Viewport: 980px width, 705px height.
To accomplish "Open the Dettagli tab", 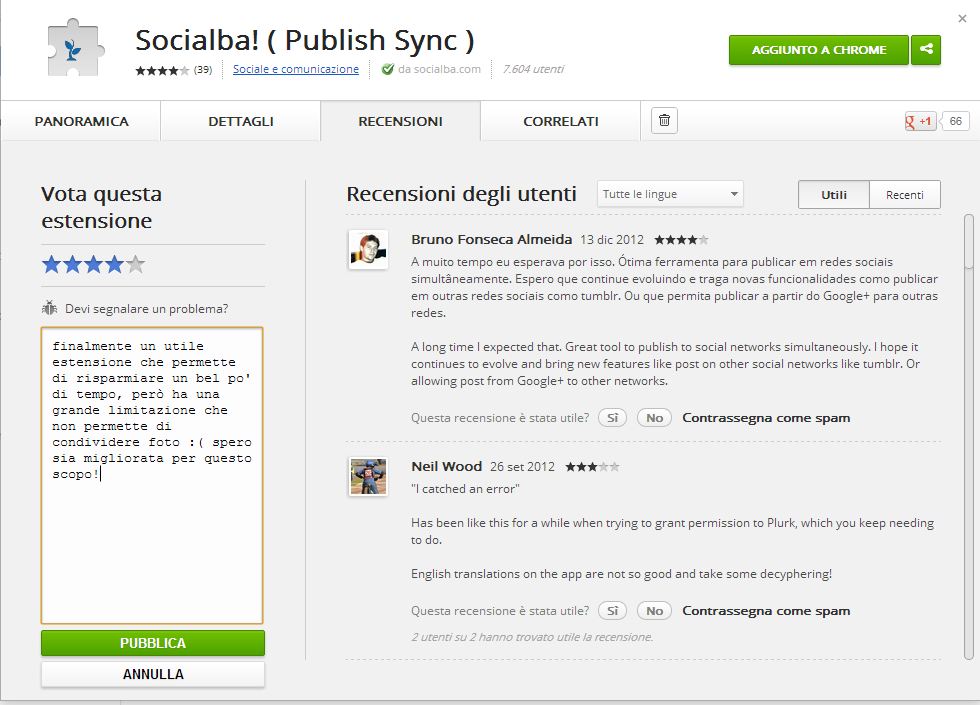I will [x=241, y=121].
